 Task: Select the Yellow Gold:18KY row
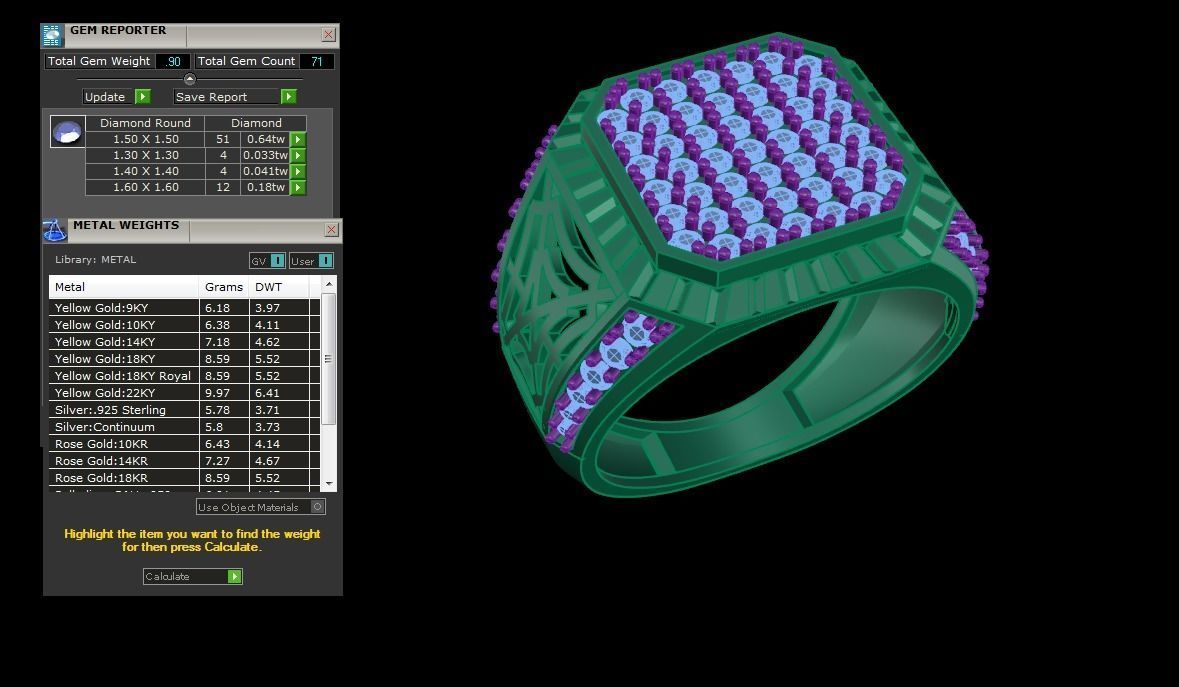click(184, 359)
